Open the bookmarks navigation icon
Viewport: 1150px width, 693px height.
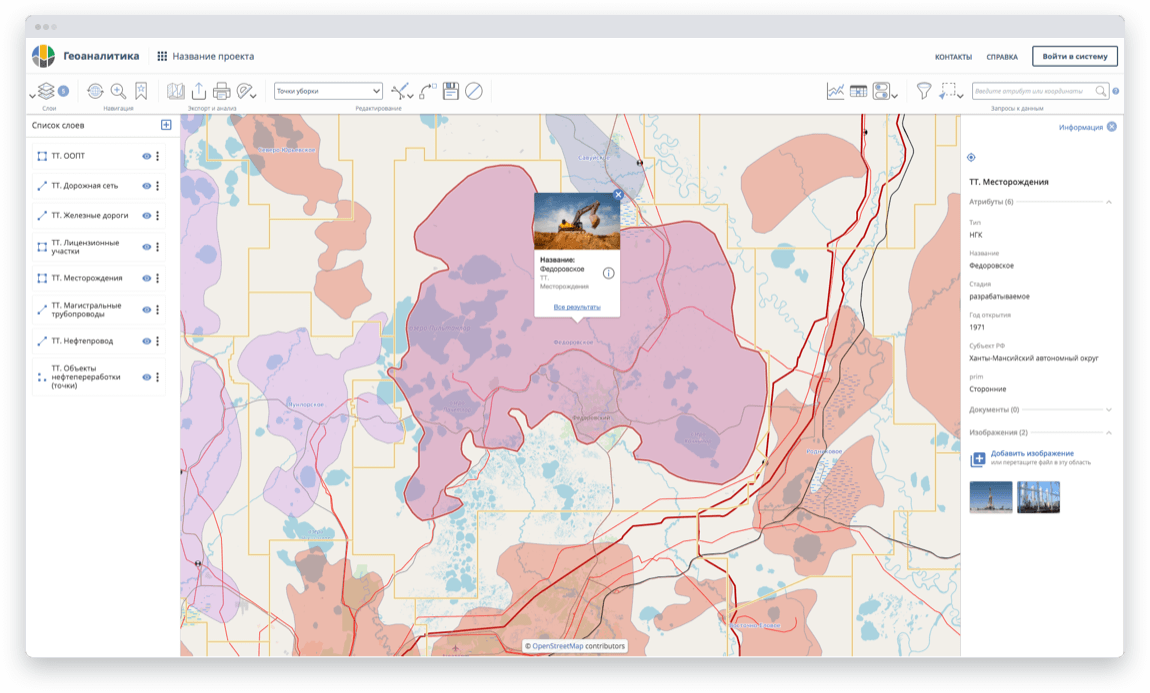click(x=141, y=91)
